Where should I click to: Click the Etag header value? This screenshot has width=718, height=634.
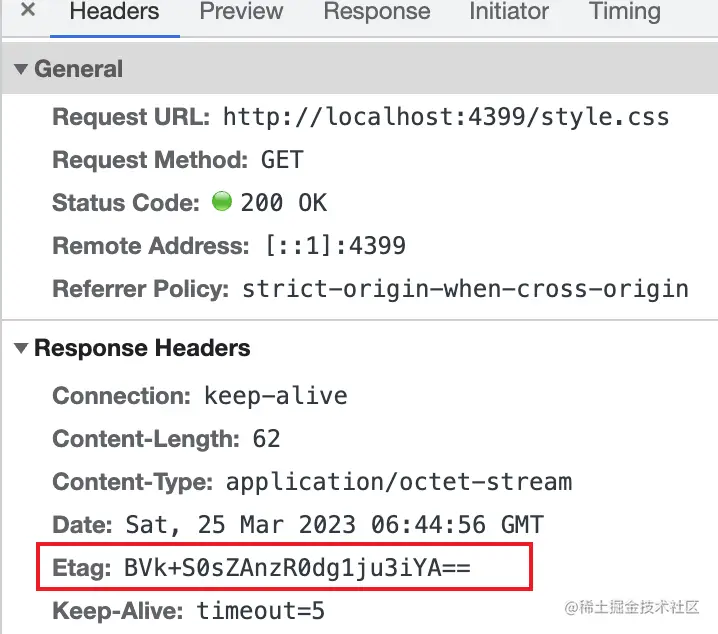297,568
